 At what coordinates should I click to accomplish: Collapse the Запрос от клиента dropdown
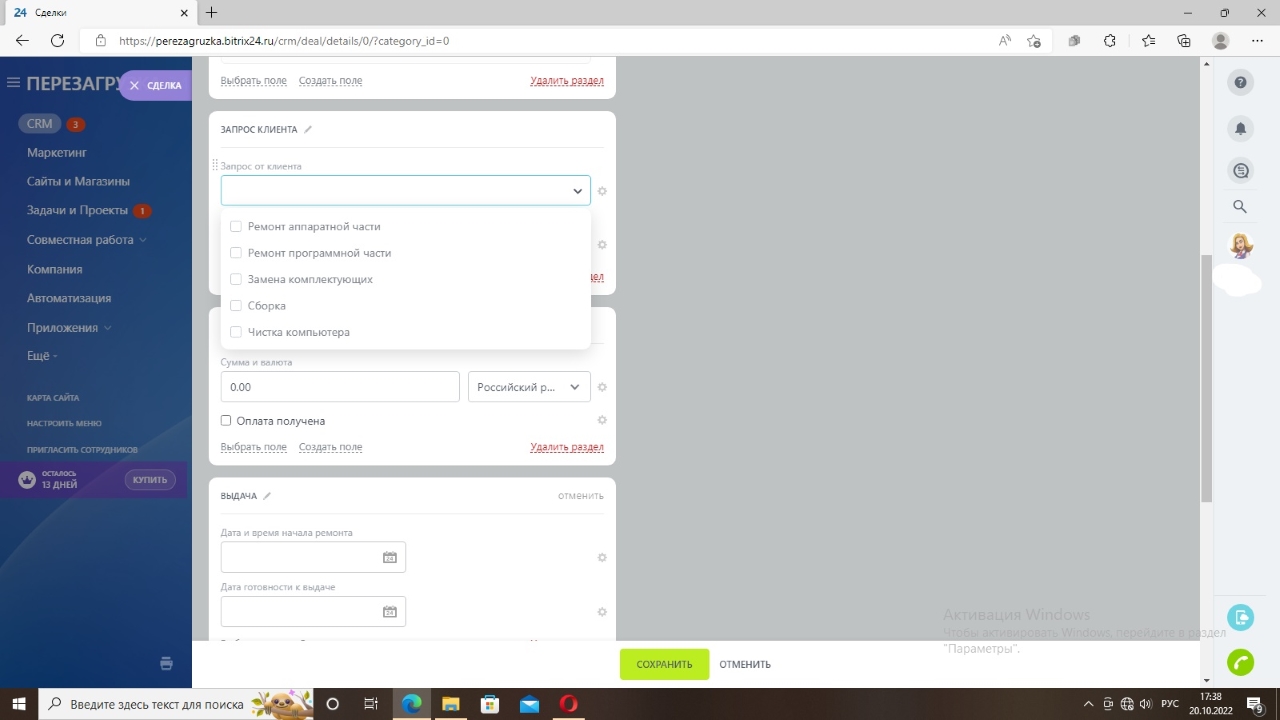577,191
